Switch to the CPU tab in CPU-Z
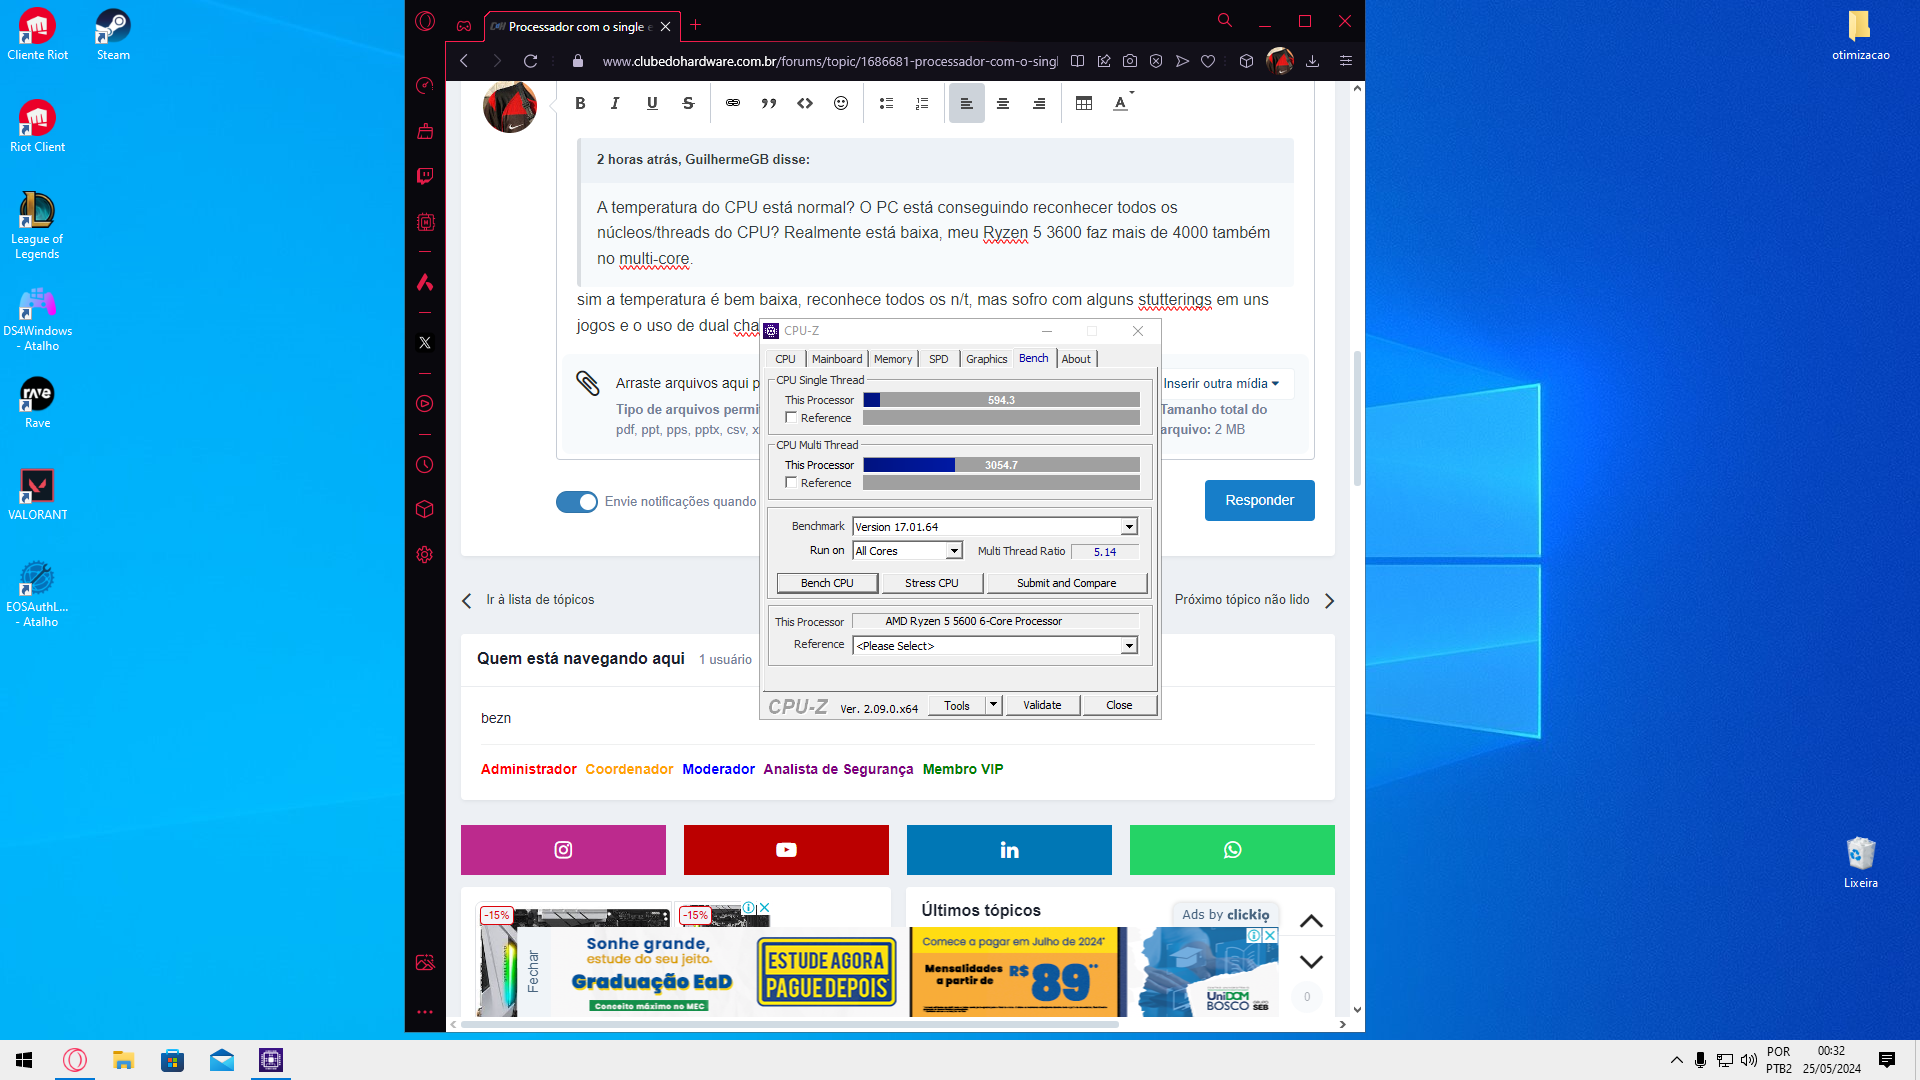The image size is (1920, 1080). click(x=785, y=359)
